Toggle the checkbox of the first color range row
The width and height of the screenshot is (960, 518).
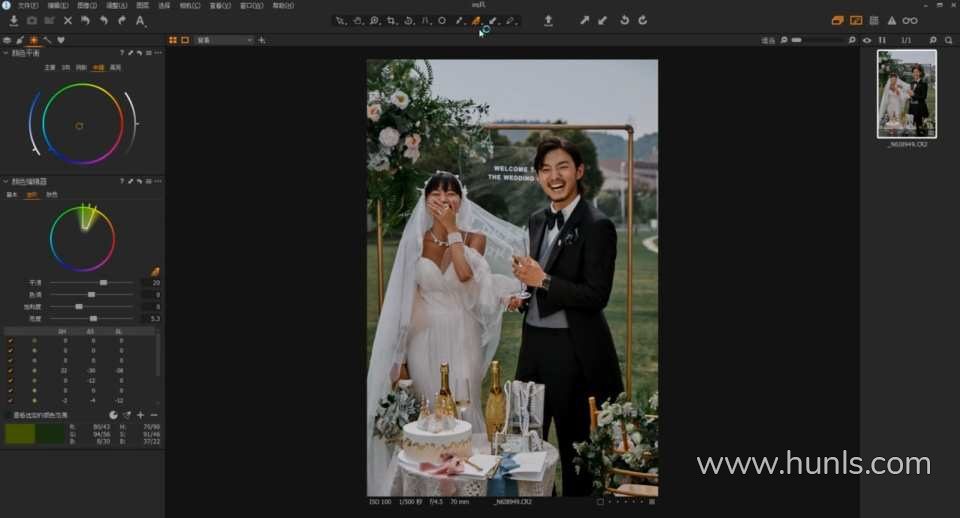click(x=11, y=340)
